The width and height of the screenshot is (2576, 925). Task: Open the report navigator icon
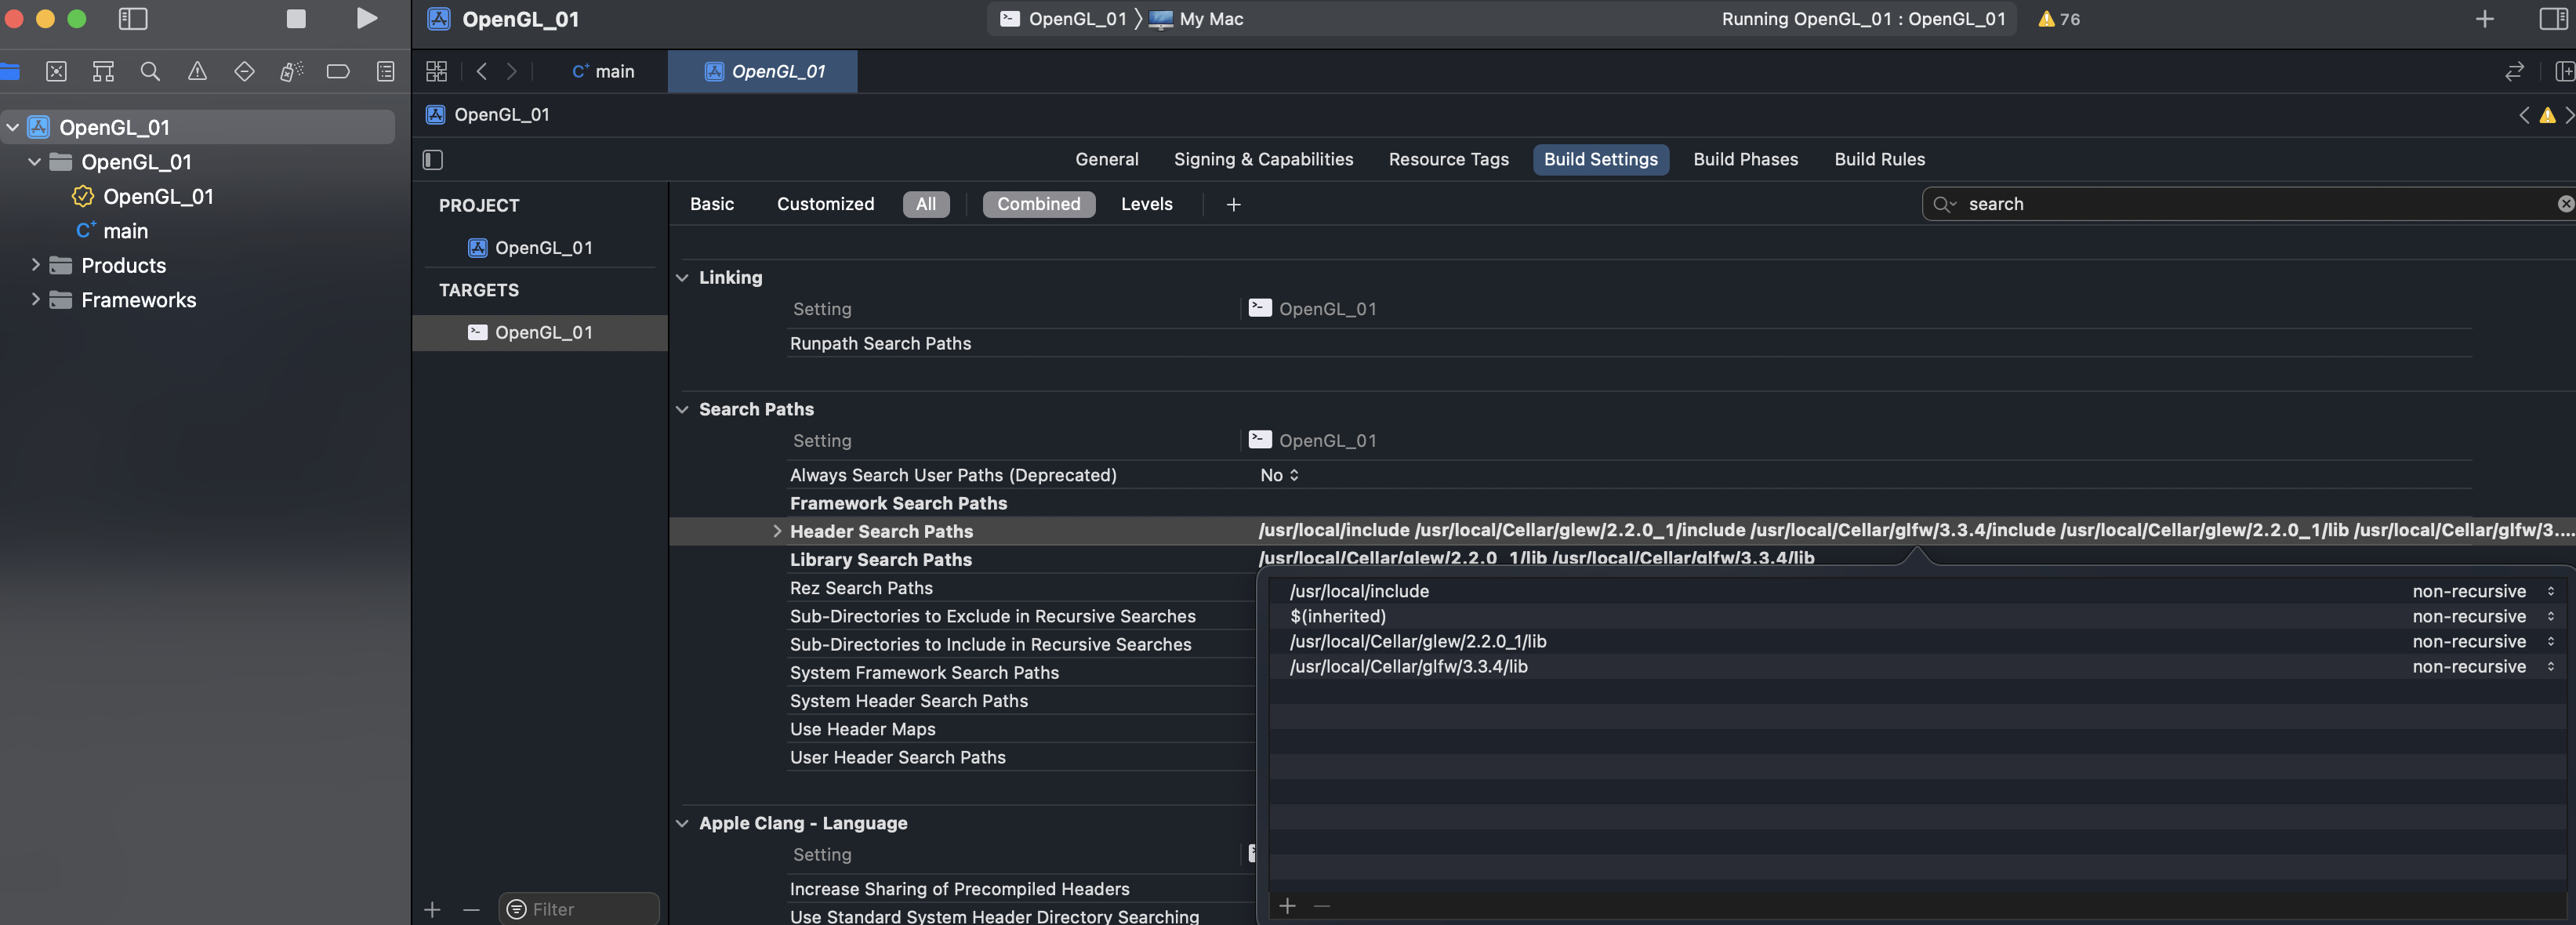click(x=385, y=71)
